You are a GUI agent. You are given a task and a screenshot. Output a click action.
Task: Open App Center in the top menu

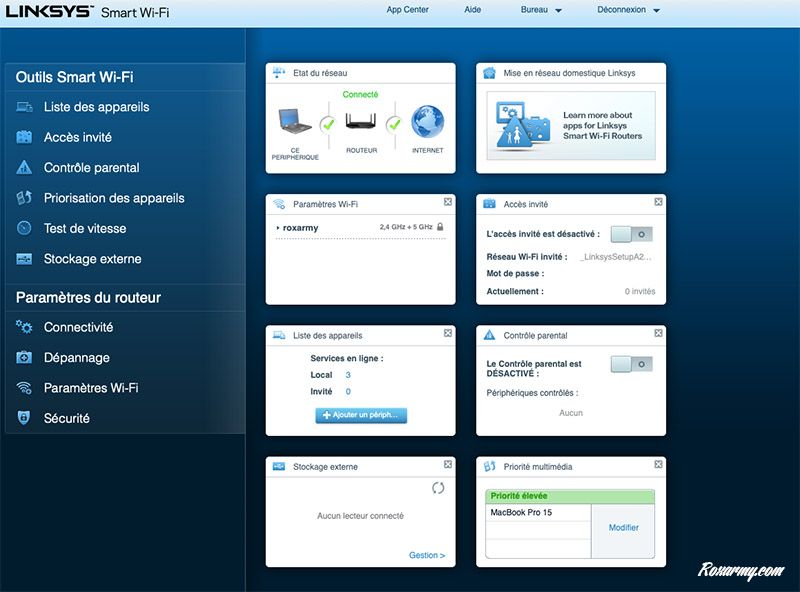[x=408, y=10]
